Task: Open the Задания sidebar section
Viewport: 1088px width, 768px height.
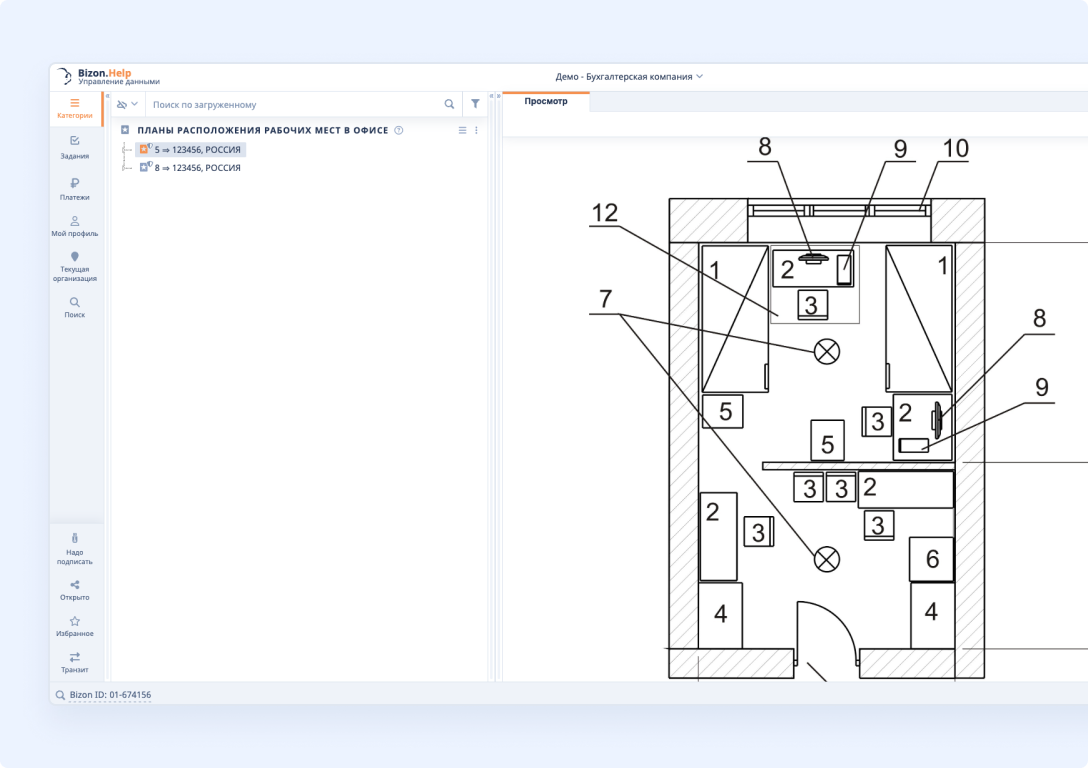Action: (x=75, y=147)
